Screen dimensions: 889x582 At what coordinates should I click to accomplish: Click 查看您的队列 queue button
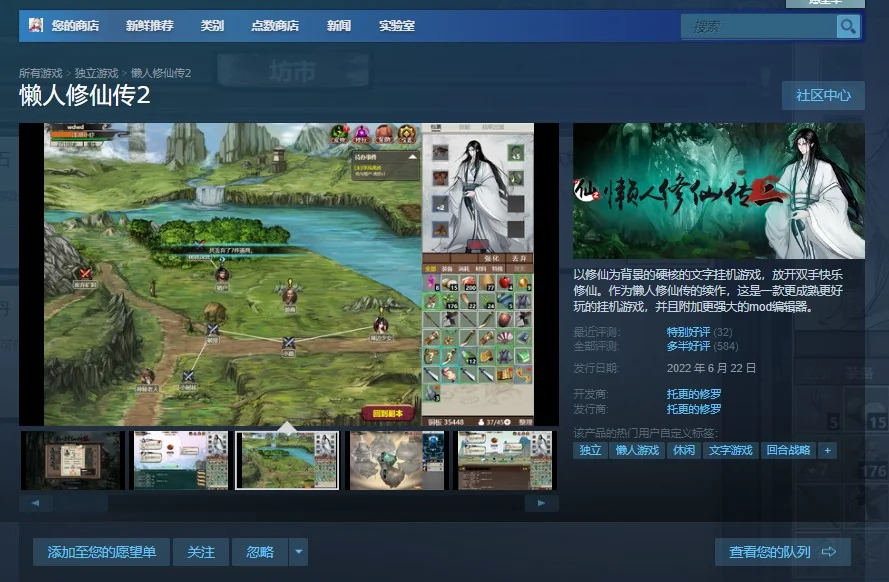tap(782, 552)
